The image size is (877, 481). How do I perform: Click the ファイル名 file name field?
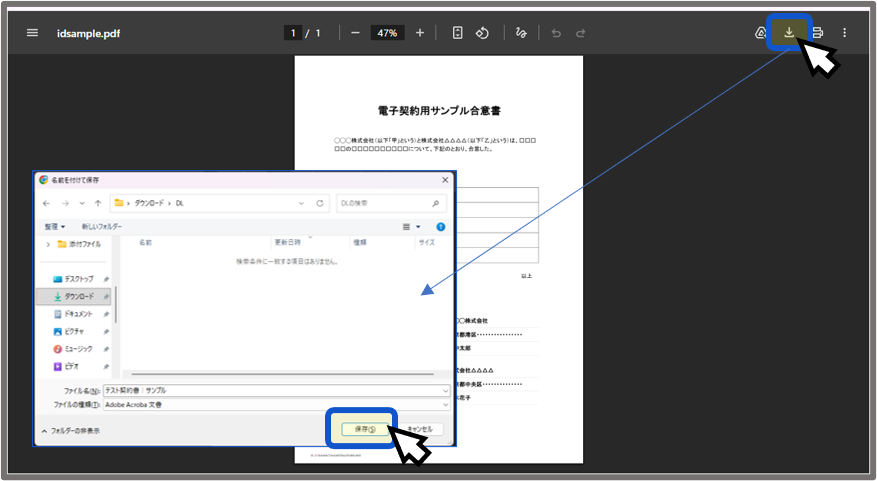(x=275, y=391)
